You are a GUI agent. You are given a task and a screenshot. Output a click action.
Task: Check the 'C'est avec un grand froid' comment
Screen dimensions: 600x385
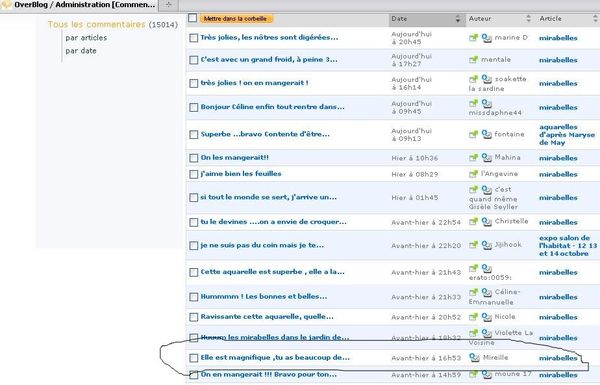194,60
